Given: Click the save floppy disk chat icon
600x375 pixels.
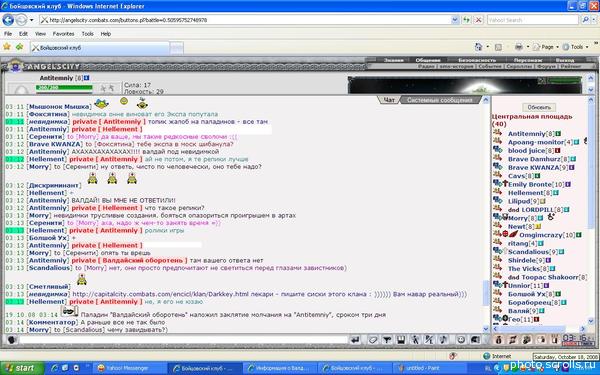Looking at the screenshot, I should click(x=401, y=340).
